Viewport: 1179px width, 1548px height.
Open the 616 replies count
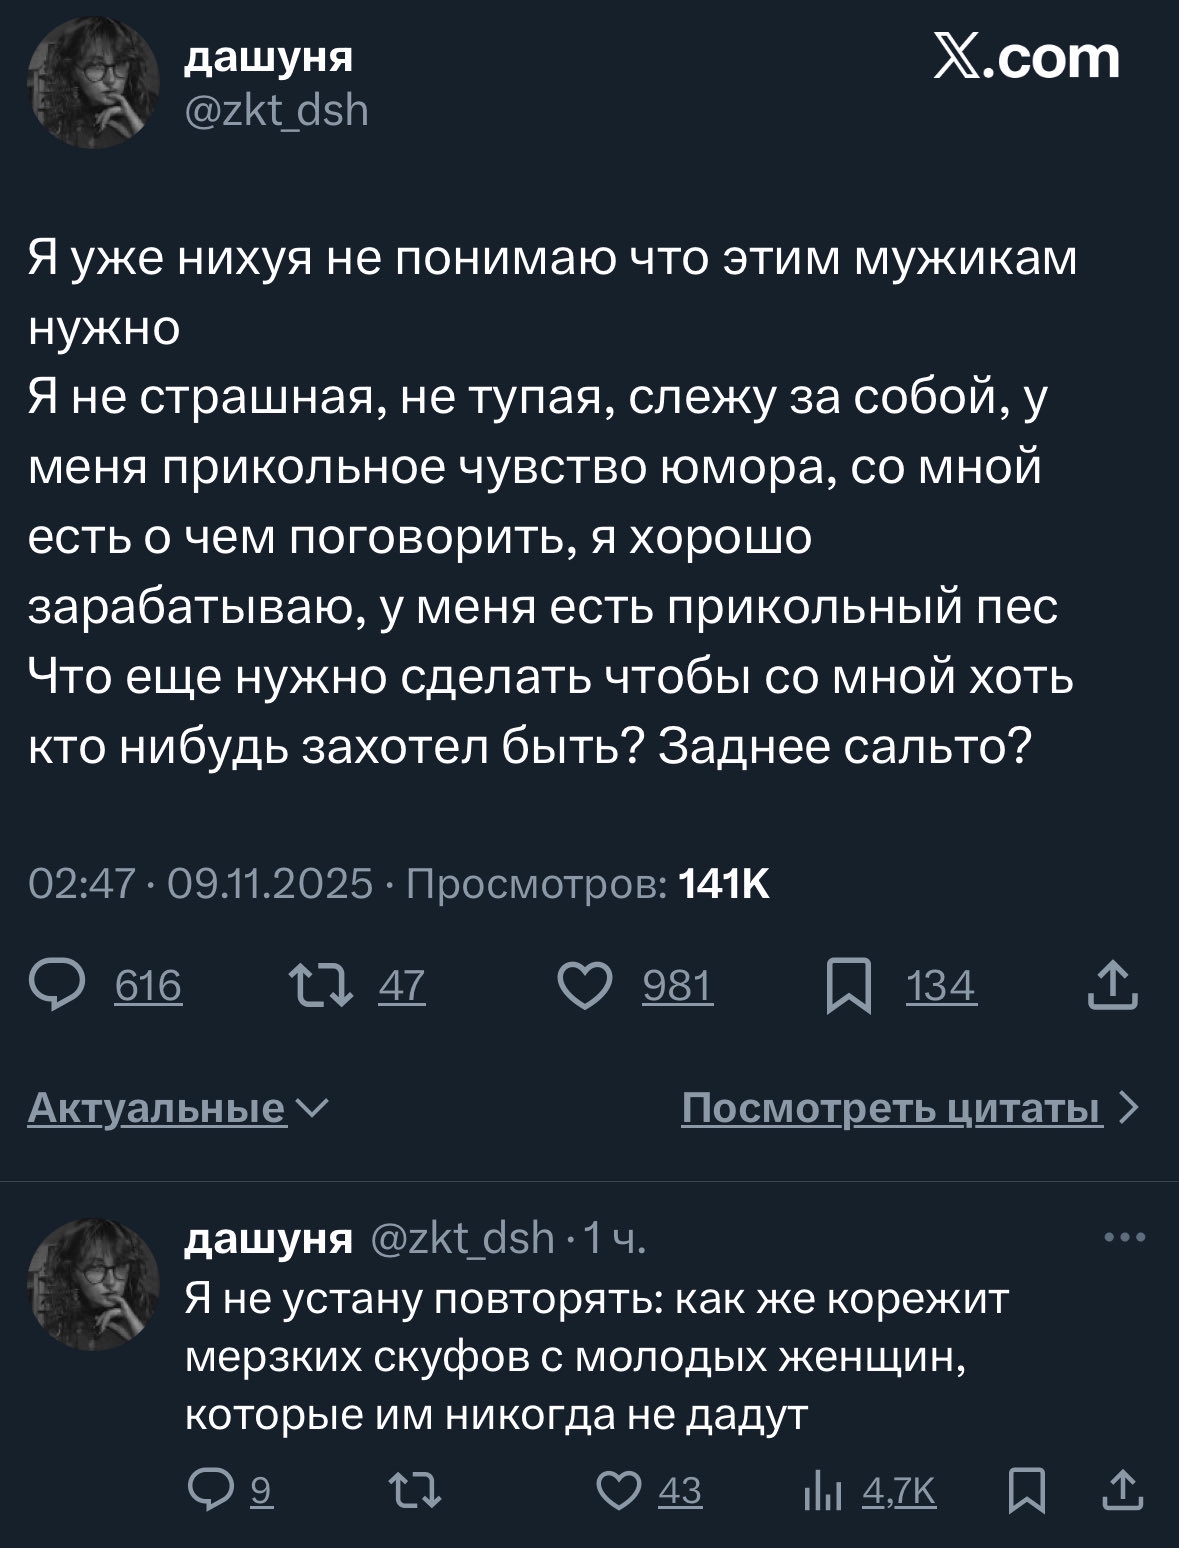pyautogui.click(x=148, y=987)
